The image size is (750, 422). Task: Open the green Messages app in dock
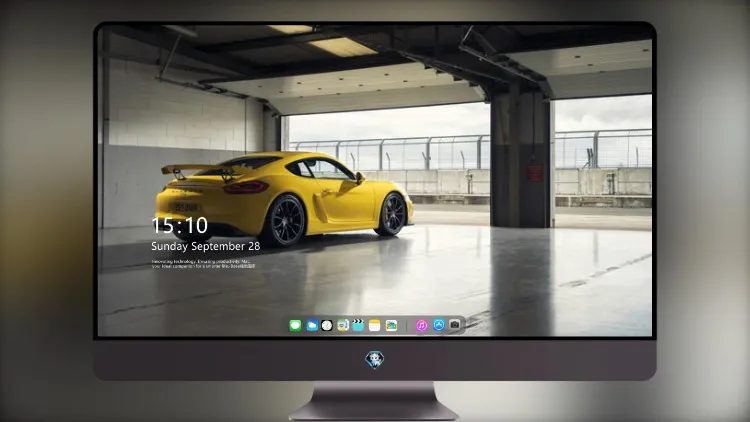pos(295,326)
